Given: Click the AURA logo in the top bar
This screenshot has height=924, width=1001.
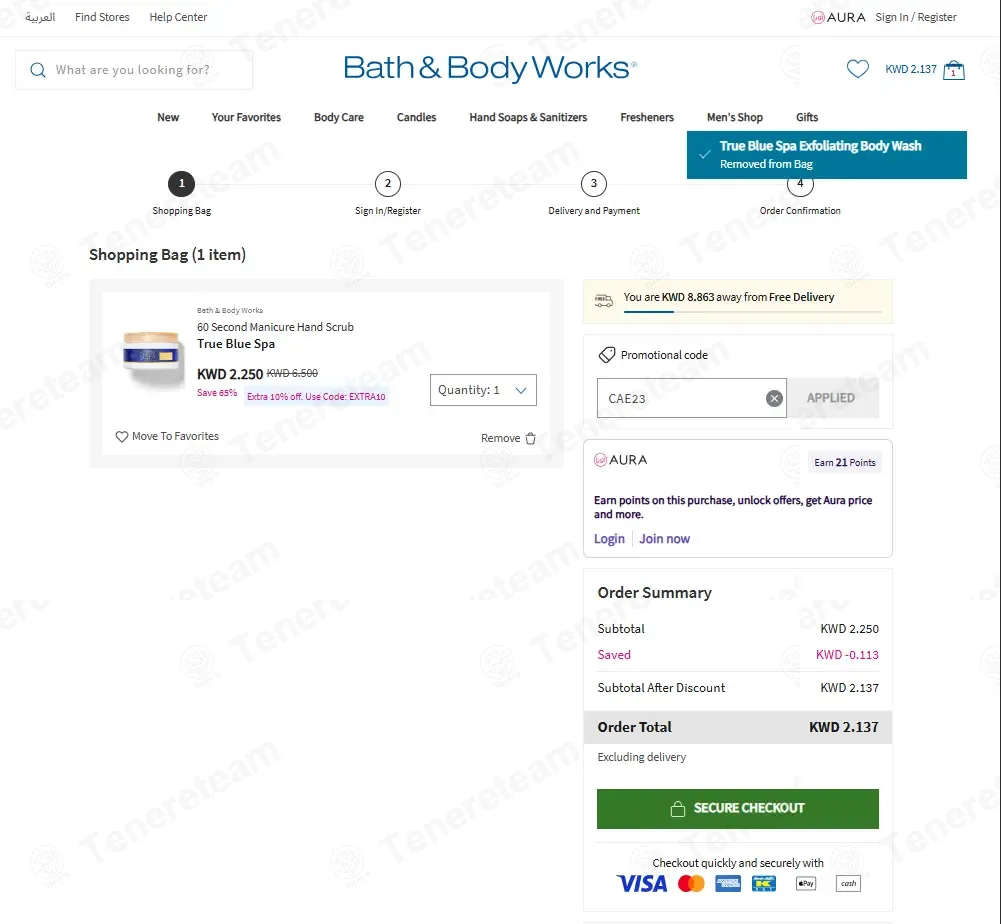Looking at the screenshot, I should [x=838, y=17].
